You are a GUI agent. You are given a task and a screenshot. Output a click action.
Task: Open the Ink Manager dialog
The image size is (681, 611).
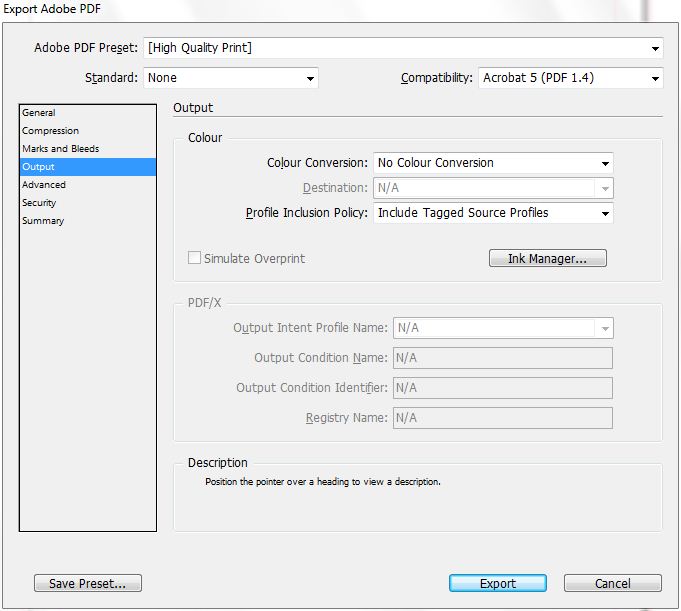coord(548,258)
